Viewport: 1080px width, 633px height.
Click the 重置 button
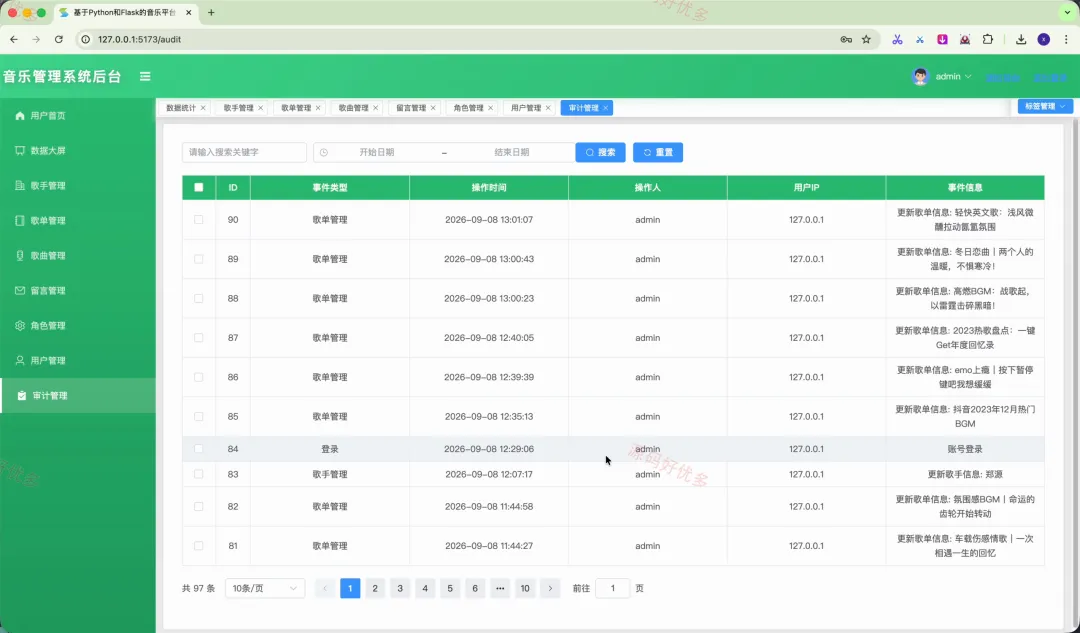click(658, 152)
